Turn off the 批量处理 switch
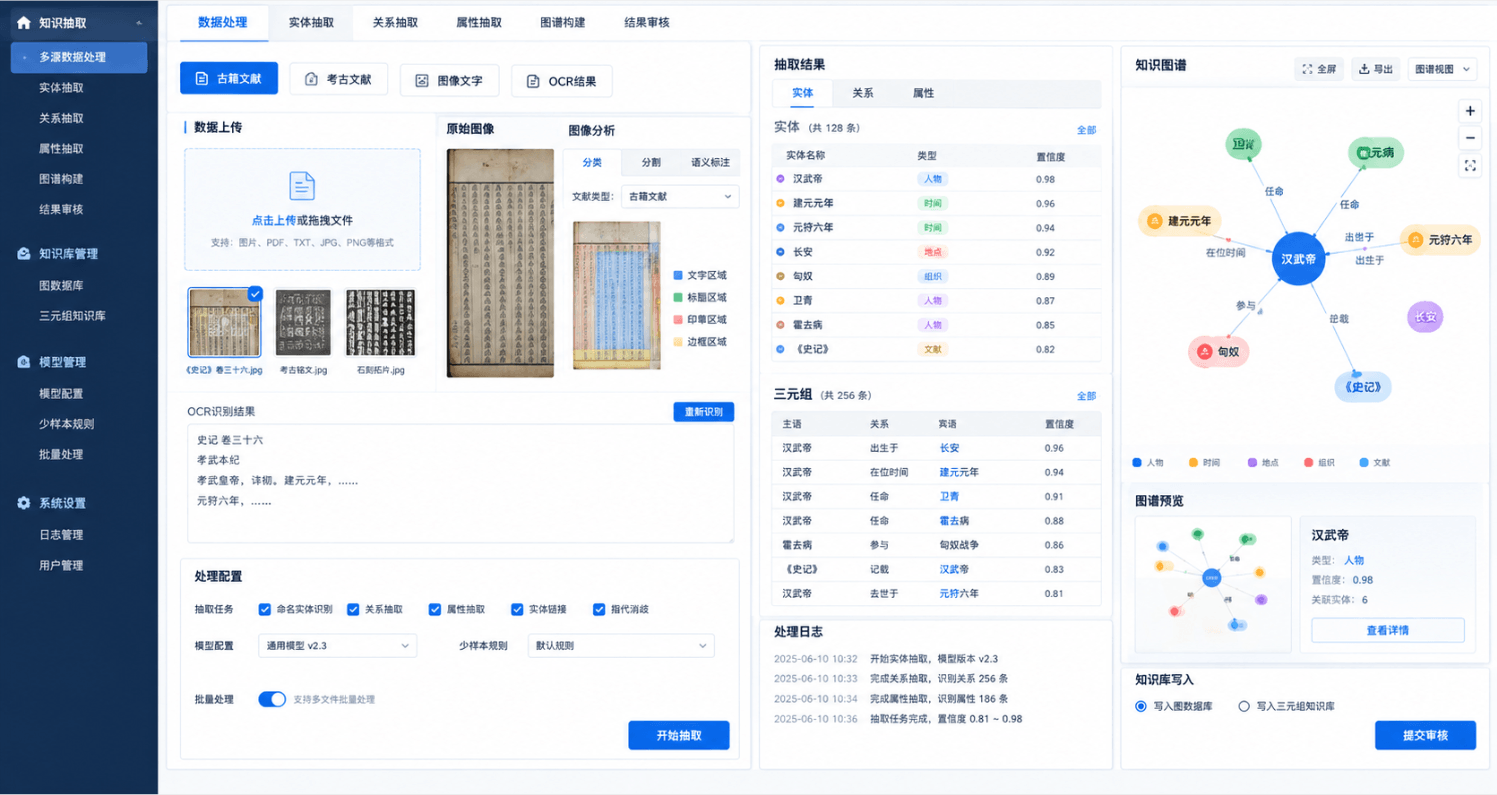 pyautogui.click(x=272, y=699)
